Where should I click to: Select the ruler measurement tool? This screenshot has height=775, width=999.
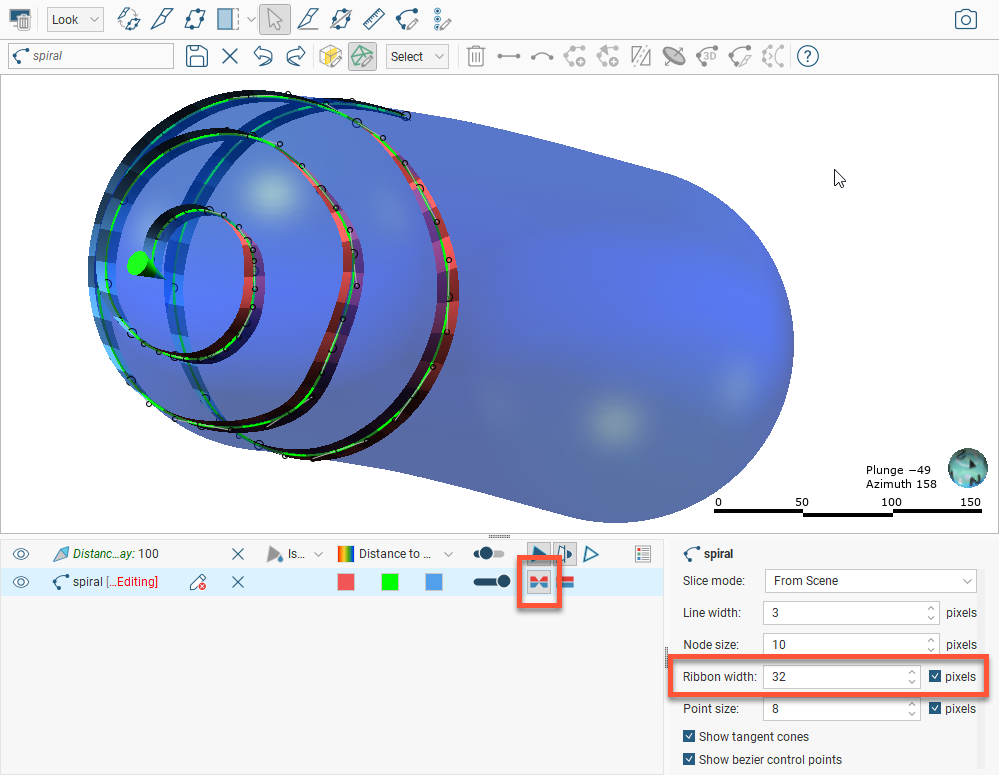pyautogui.click(x=373, y=19)
